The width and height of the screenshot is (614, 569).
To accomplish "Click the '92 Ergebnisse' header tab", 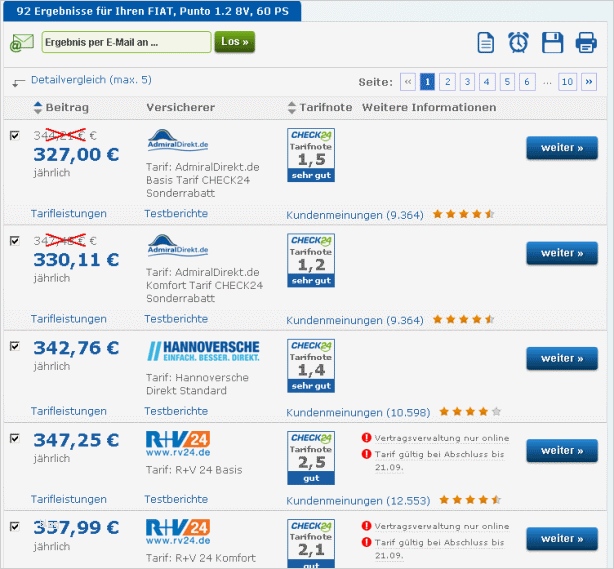I will [x=152, y=11].
